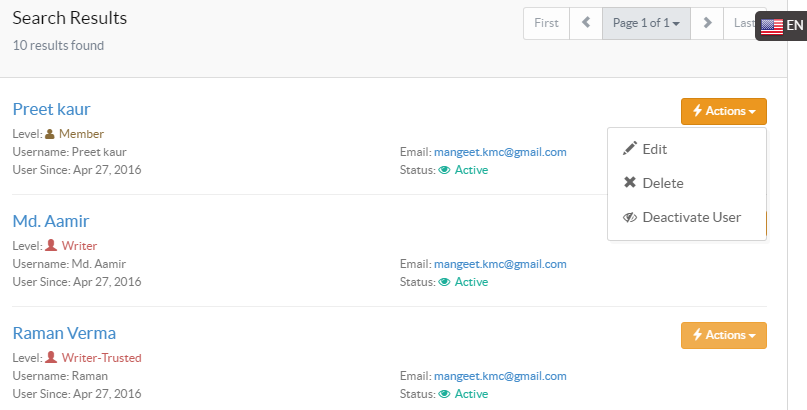Click the next page arrow icon
The width and height of the screenshot is (807, 410).
coord(707,23)
